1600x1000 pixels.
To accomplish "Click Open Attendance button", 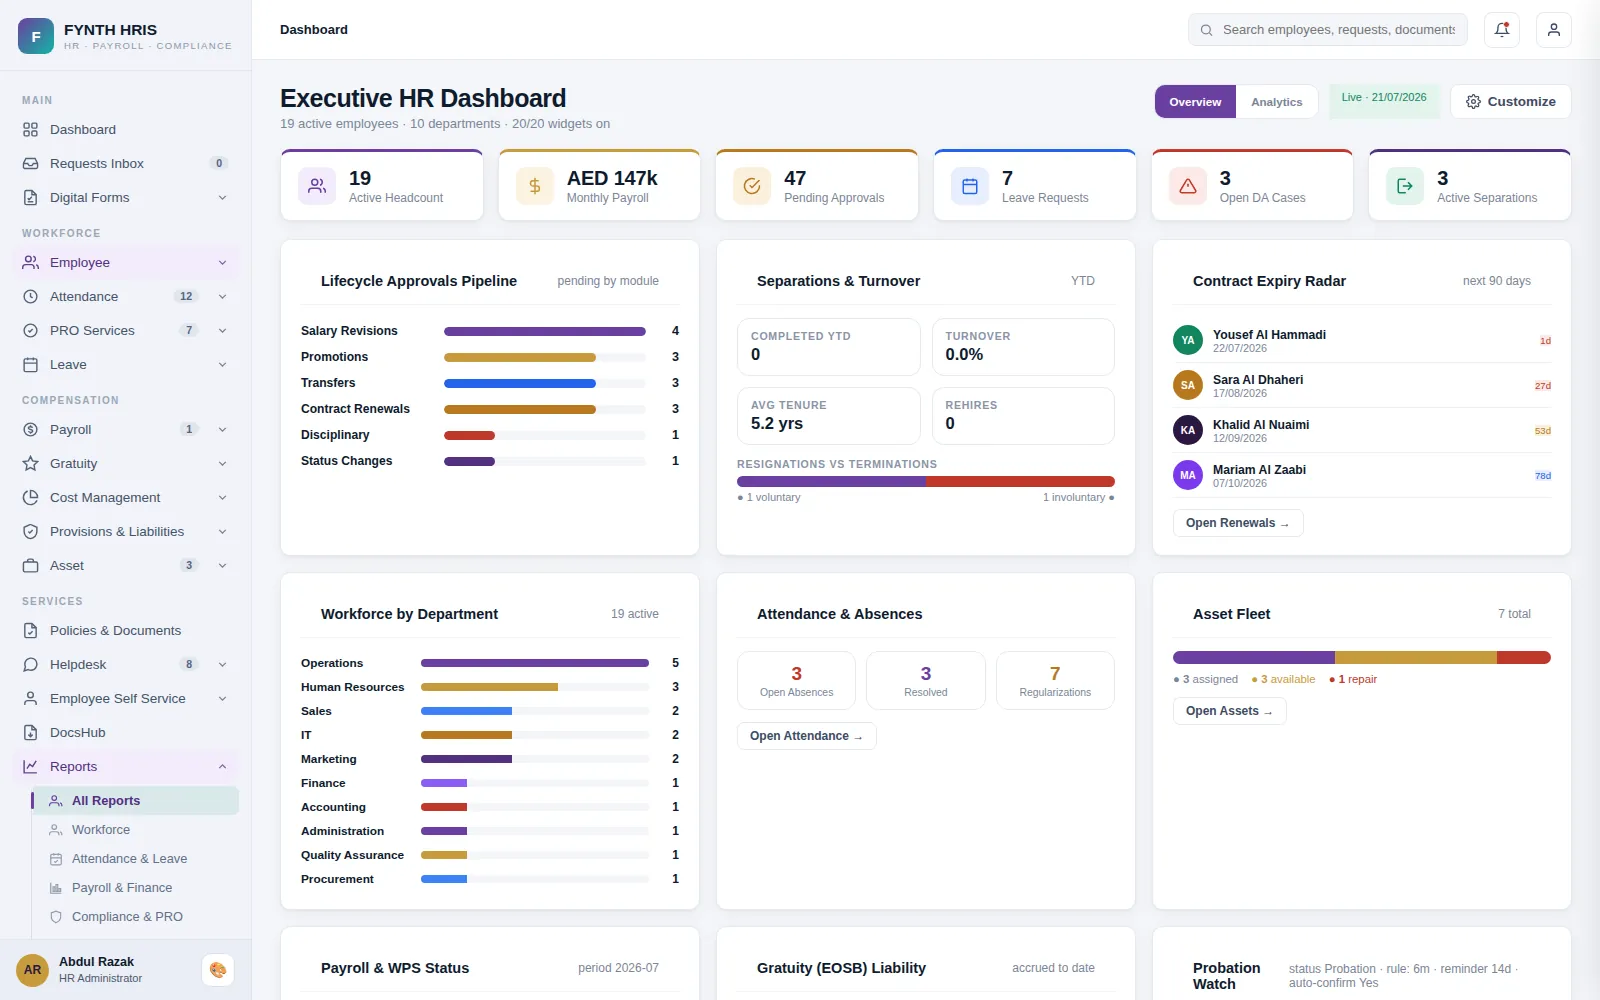I will click(806, 736).
